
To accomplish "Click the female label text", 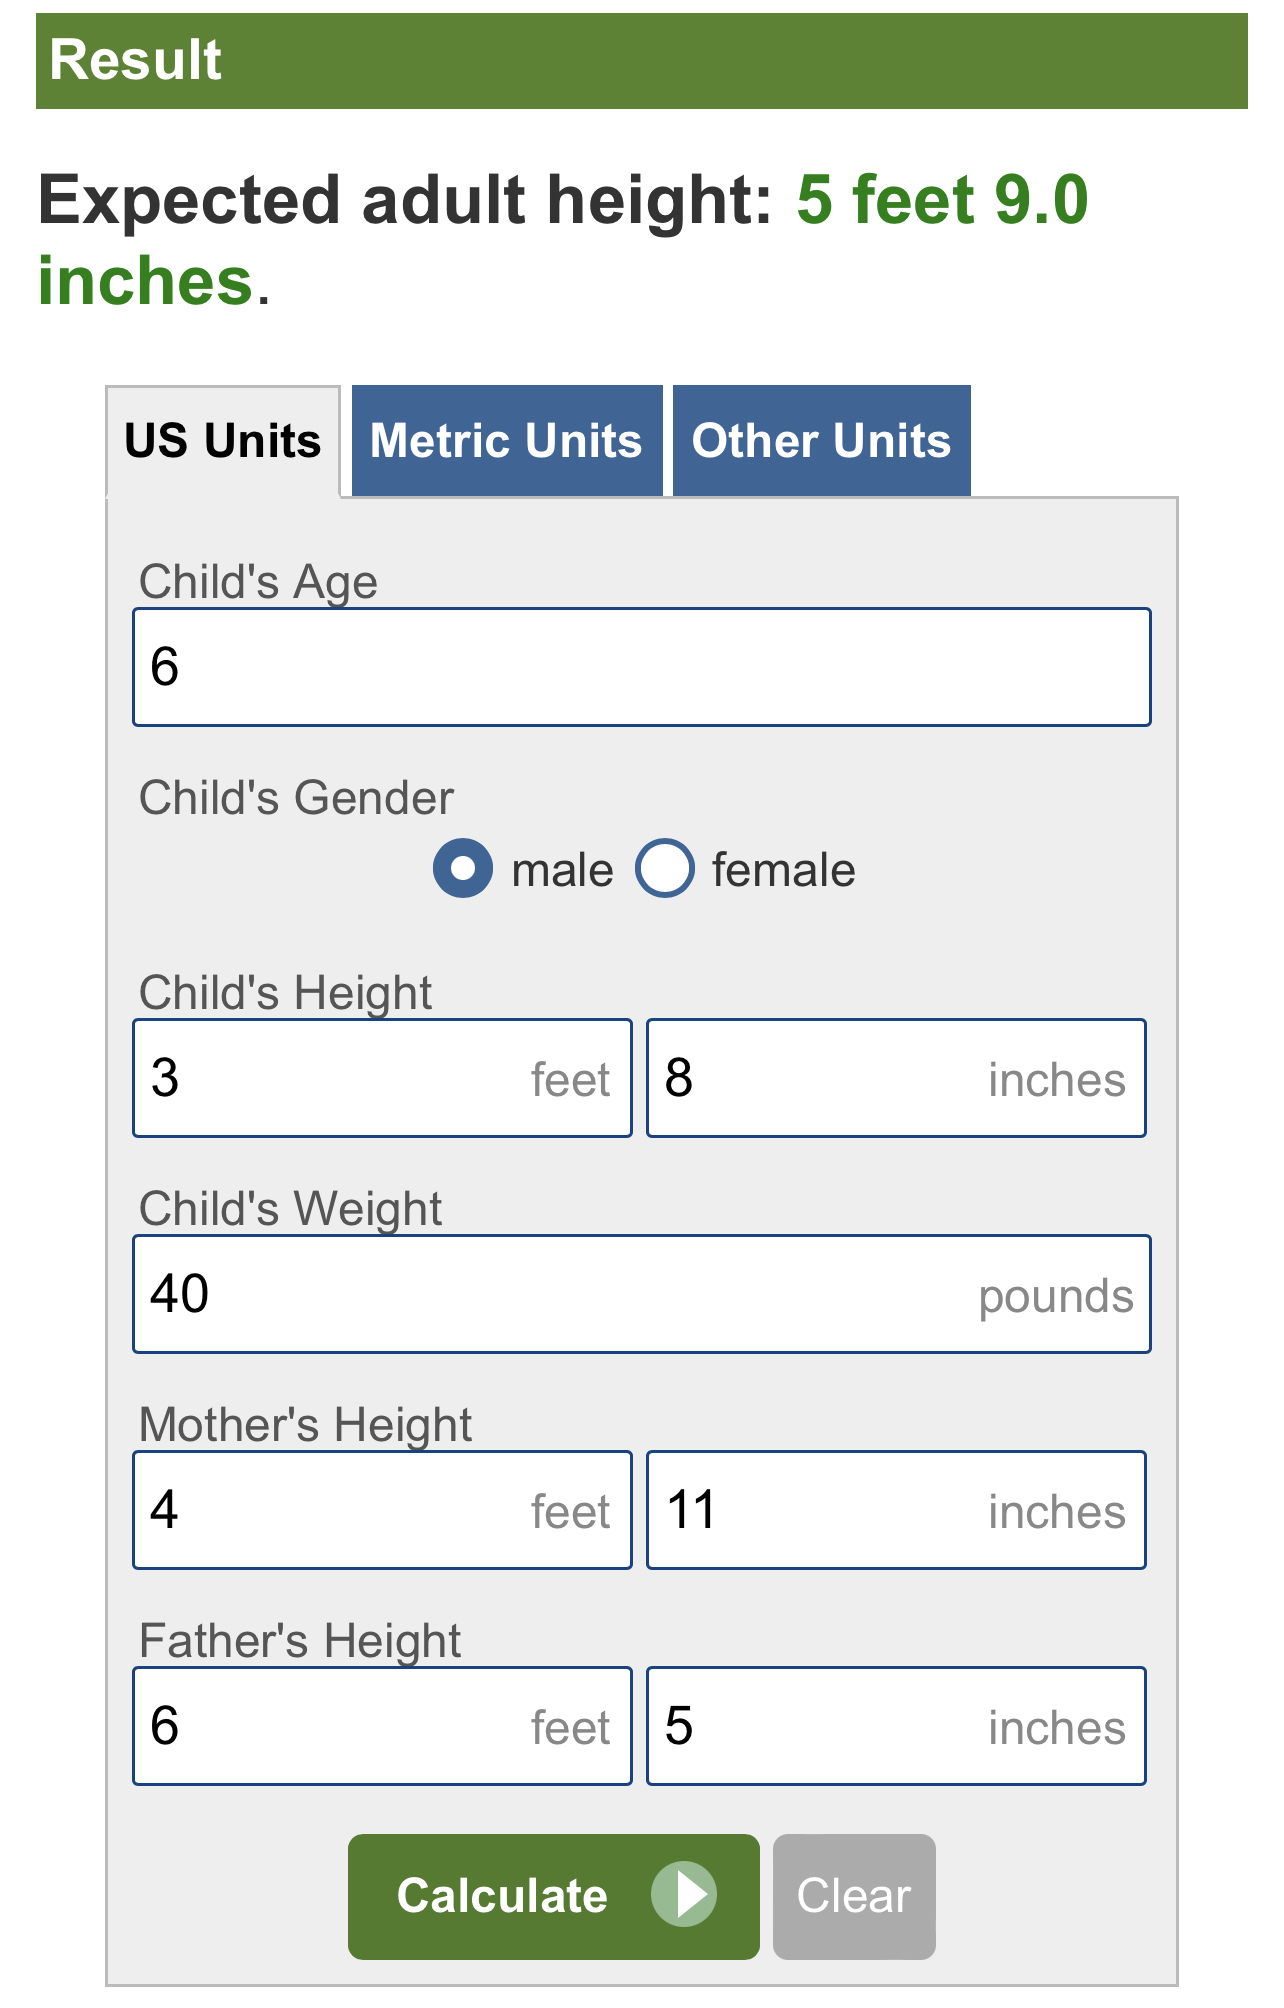I will [783, 870].
